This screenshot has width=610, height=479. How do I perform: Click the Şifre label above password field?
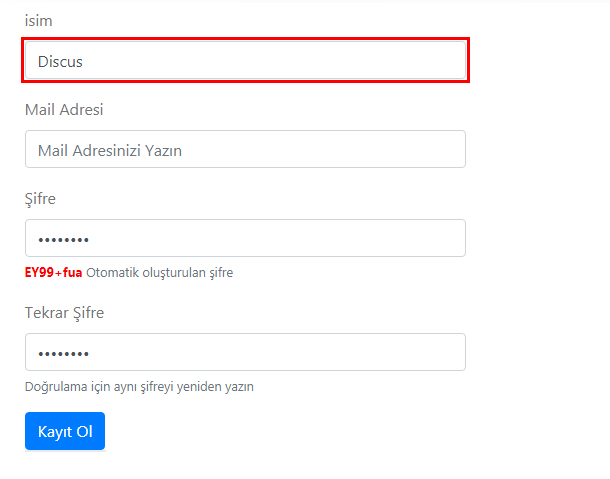coord(40,199)
